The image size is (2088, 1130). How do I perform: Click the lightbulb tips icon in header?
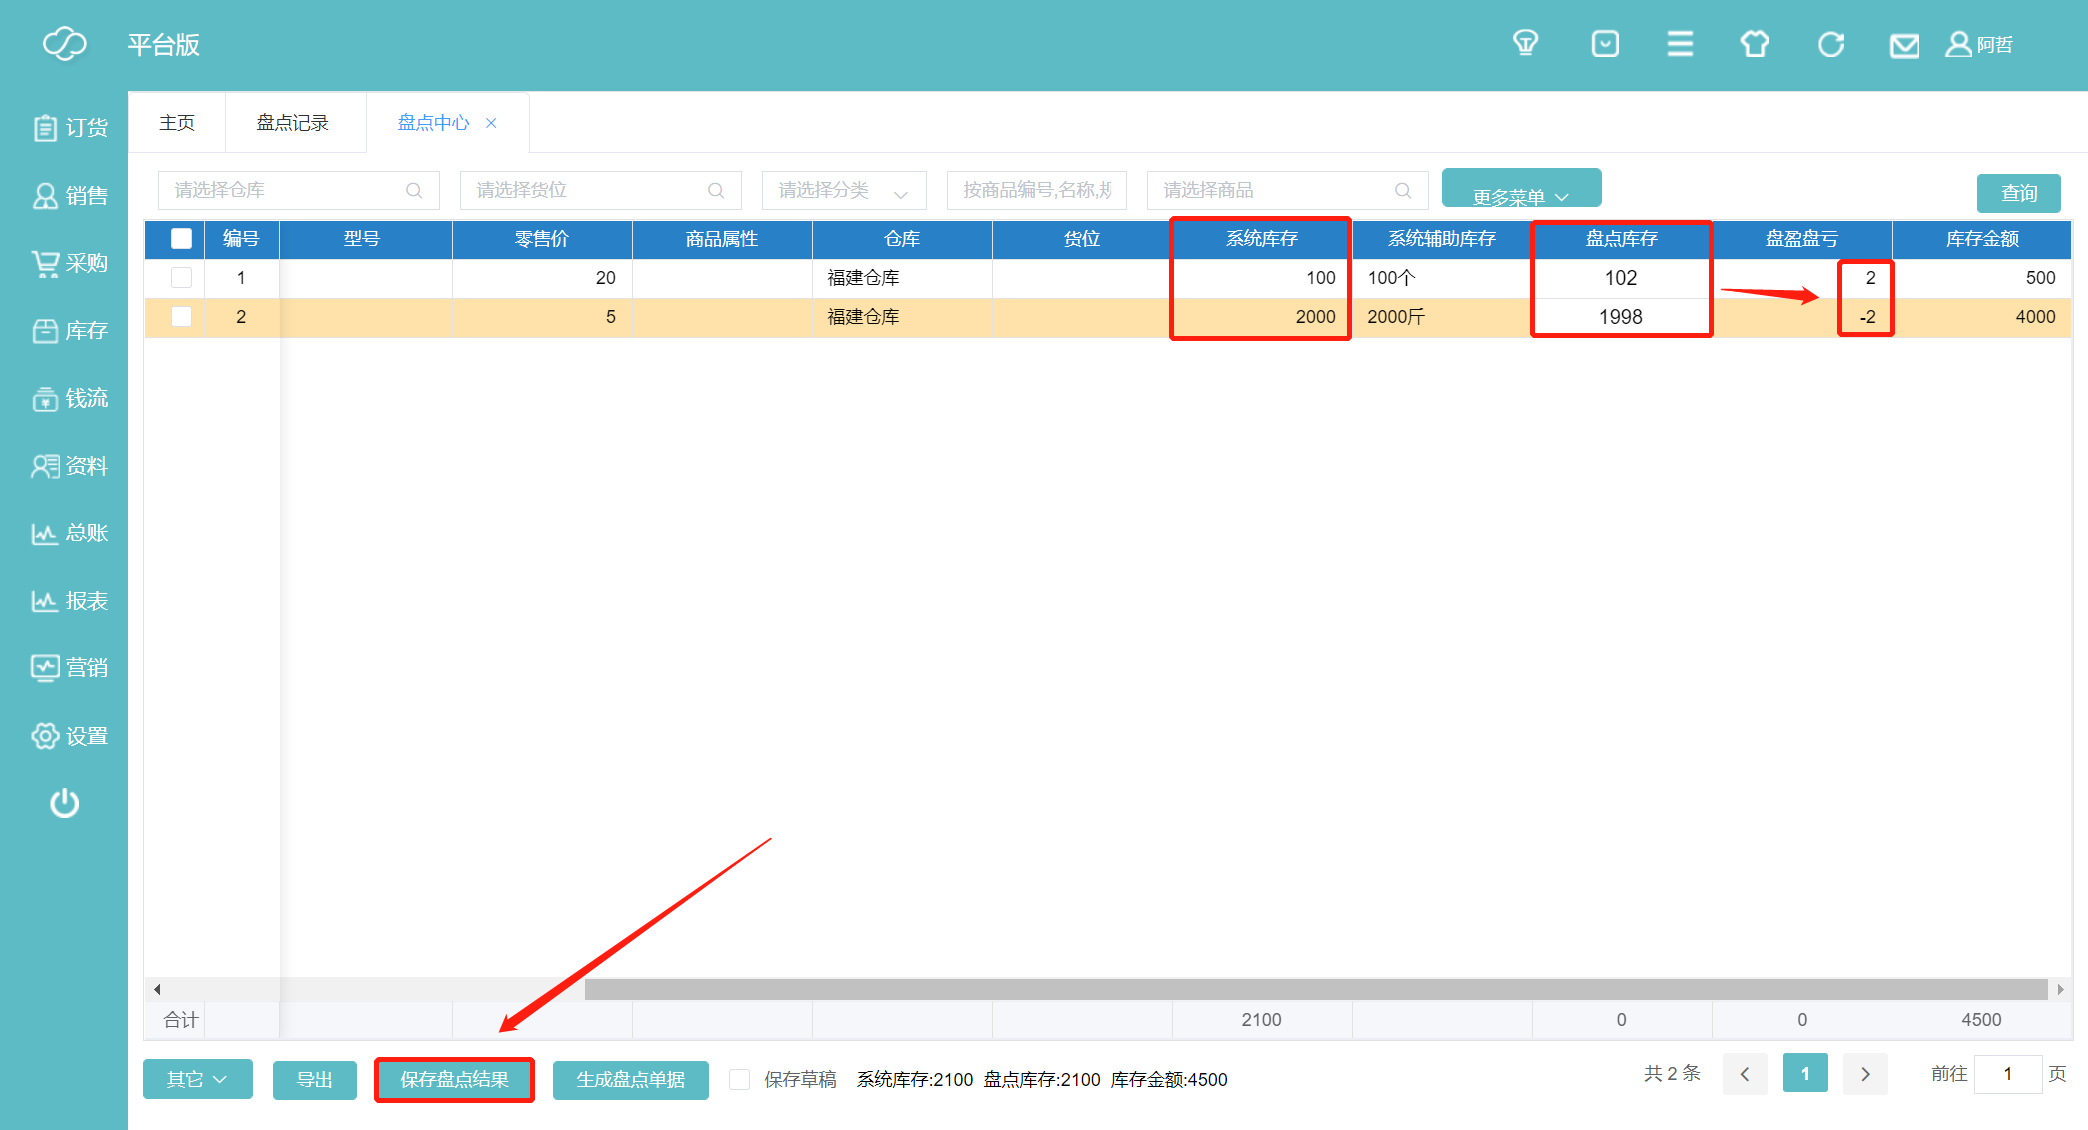click(1525, 44)
